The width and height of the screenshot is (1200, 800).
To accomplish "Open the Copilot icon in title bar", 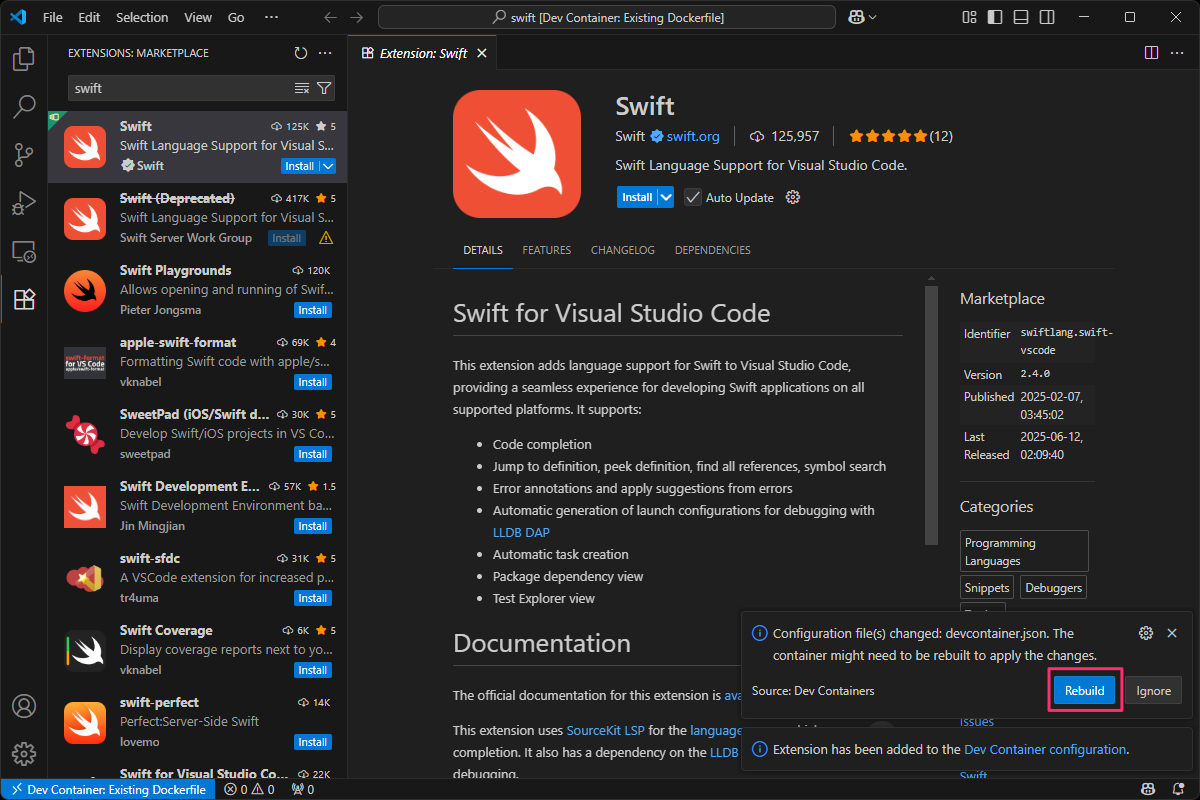I will (x=856, y=17).
